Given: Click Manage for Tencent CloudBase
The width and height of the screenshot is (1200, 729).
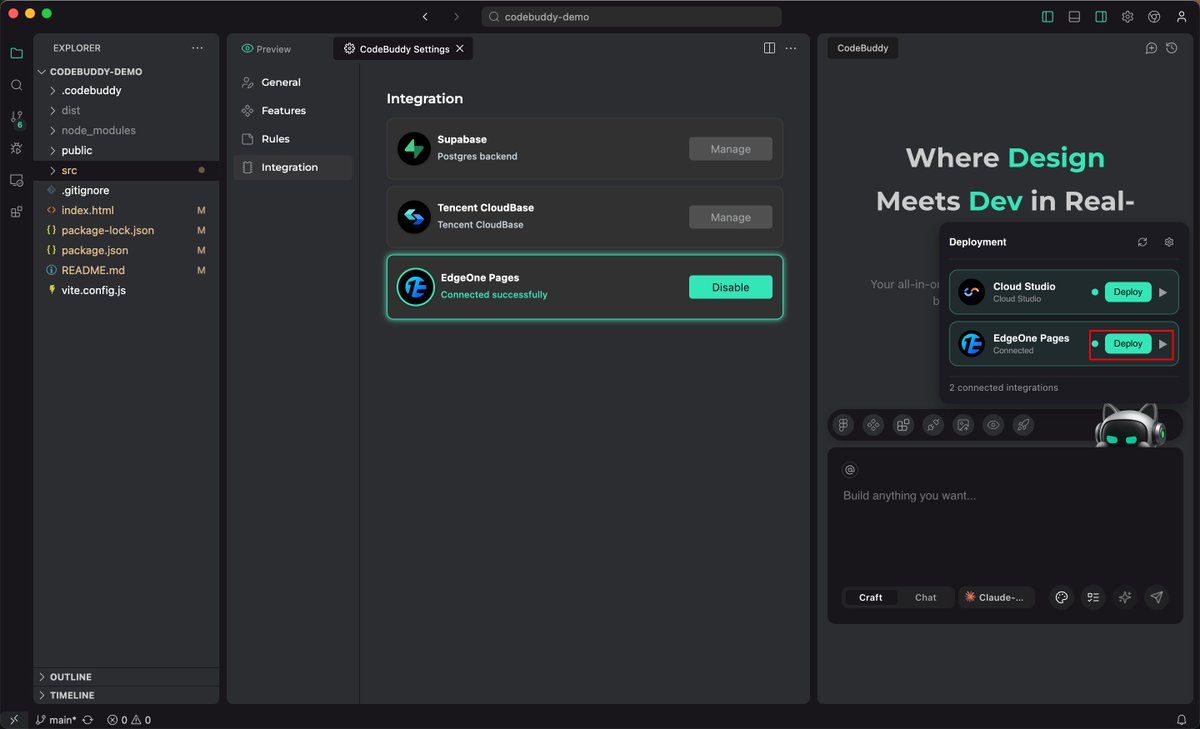Looking at the screenshot, I should click(x=730, y=217).
